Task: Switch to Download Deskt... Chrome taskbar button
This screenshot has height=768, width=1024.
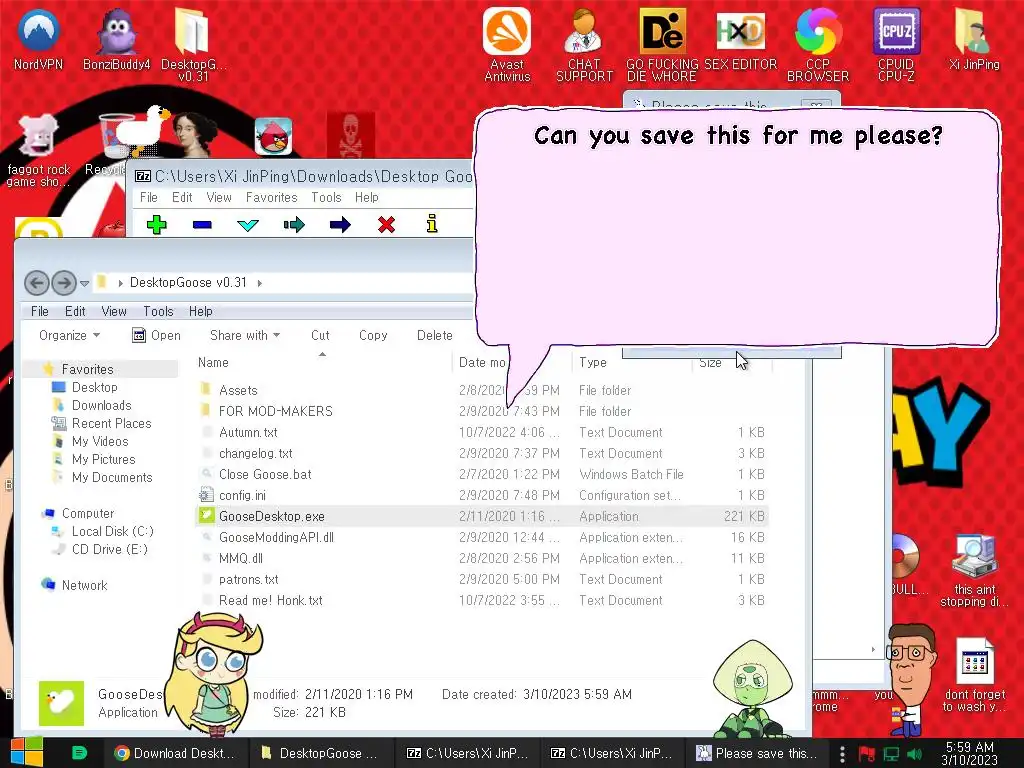Action: point(174,753)
